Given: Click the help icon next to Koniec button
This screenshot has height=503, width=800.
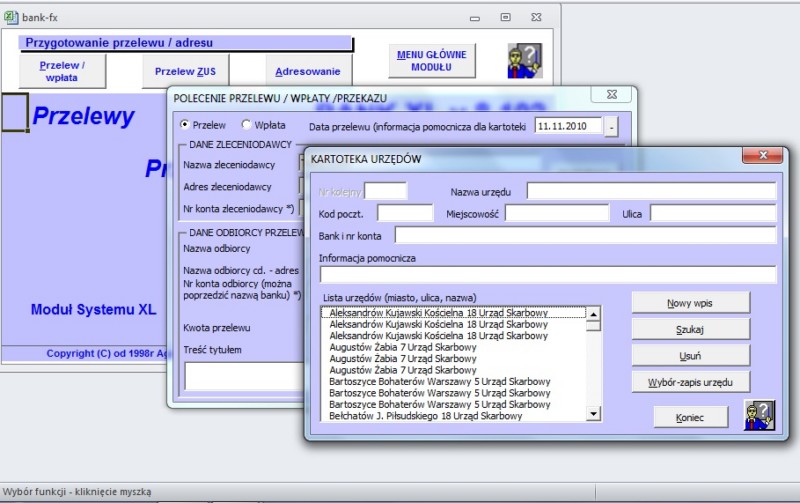Looking at the screenshot, I should coord(759,415).
